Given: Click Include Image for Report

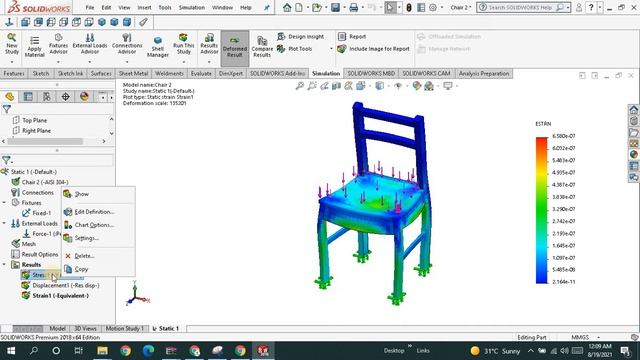Looking at the screenshot, I should 373,49.
